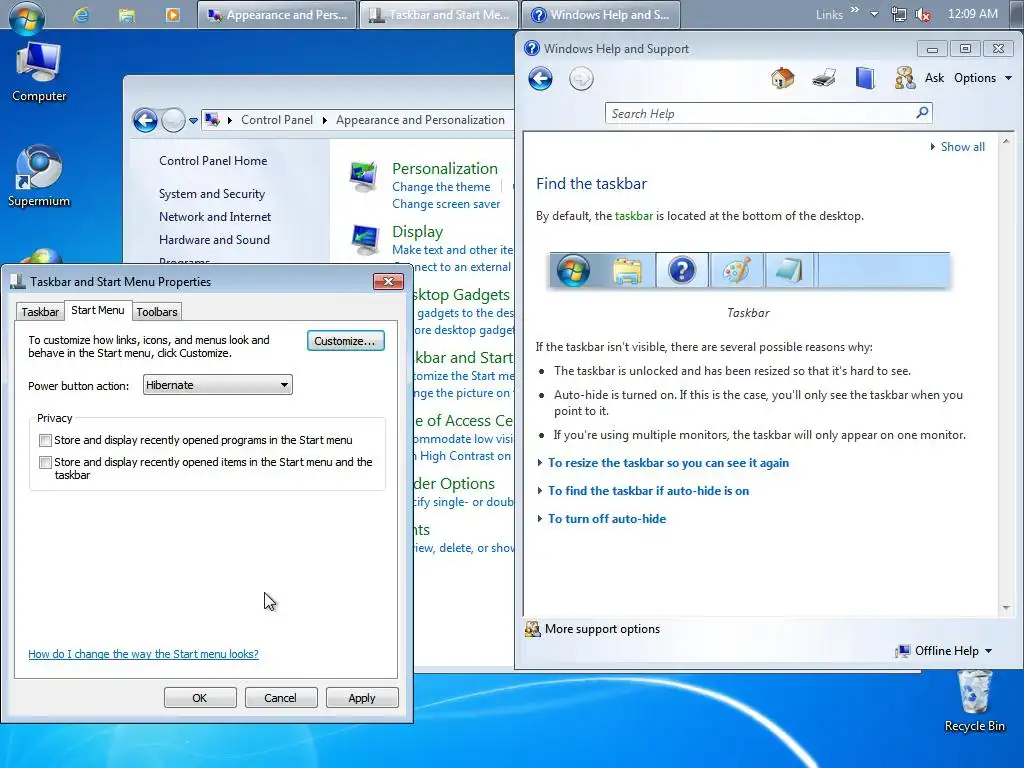Click the Control Panel address bar icon

click(212, 120)
